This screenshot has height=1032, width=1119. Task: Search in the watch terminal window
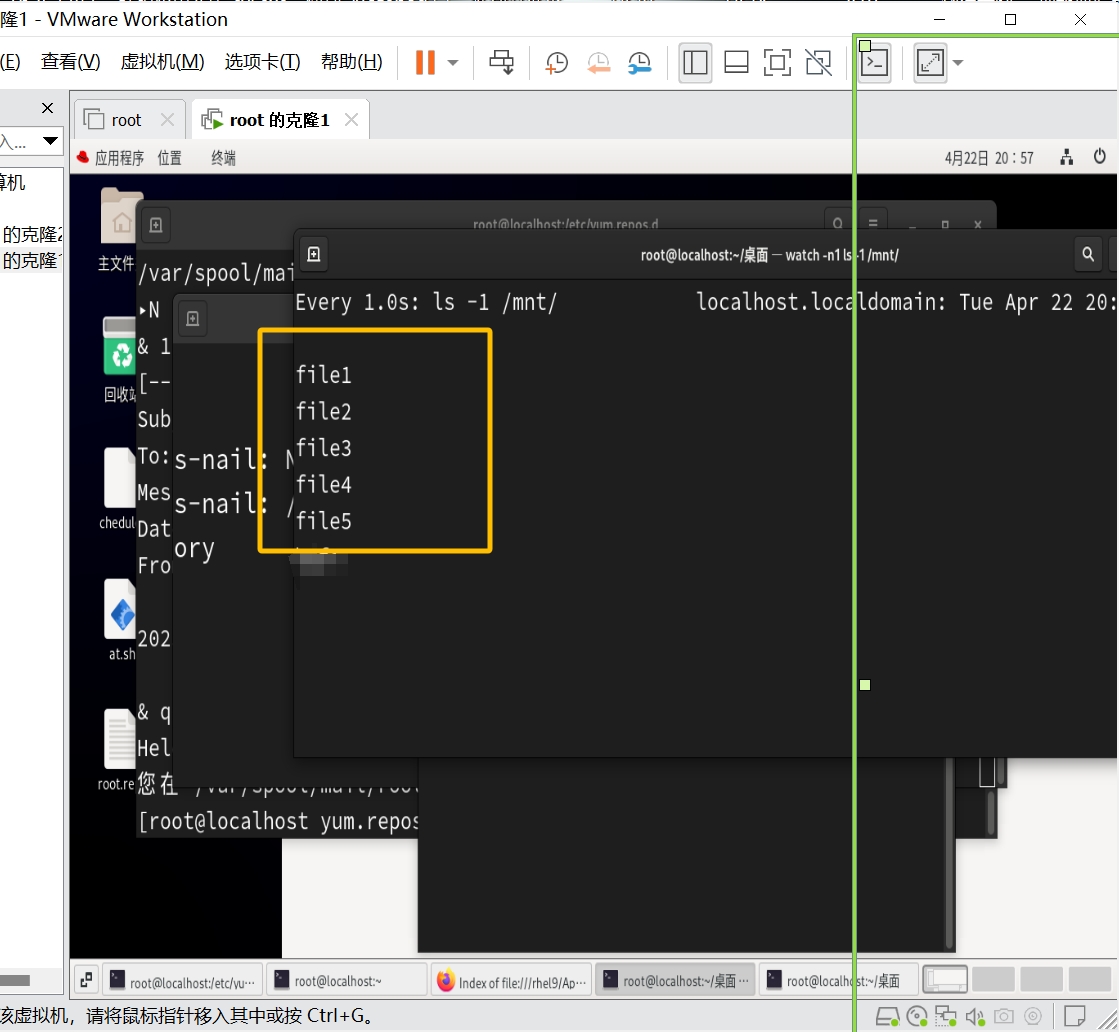(x=1088, y=254)
